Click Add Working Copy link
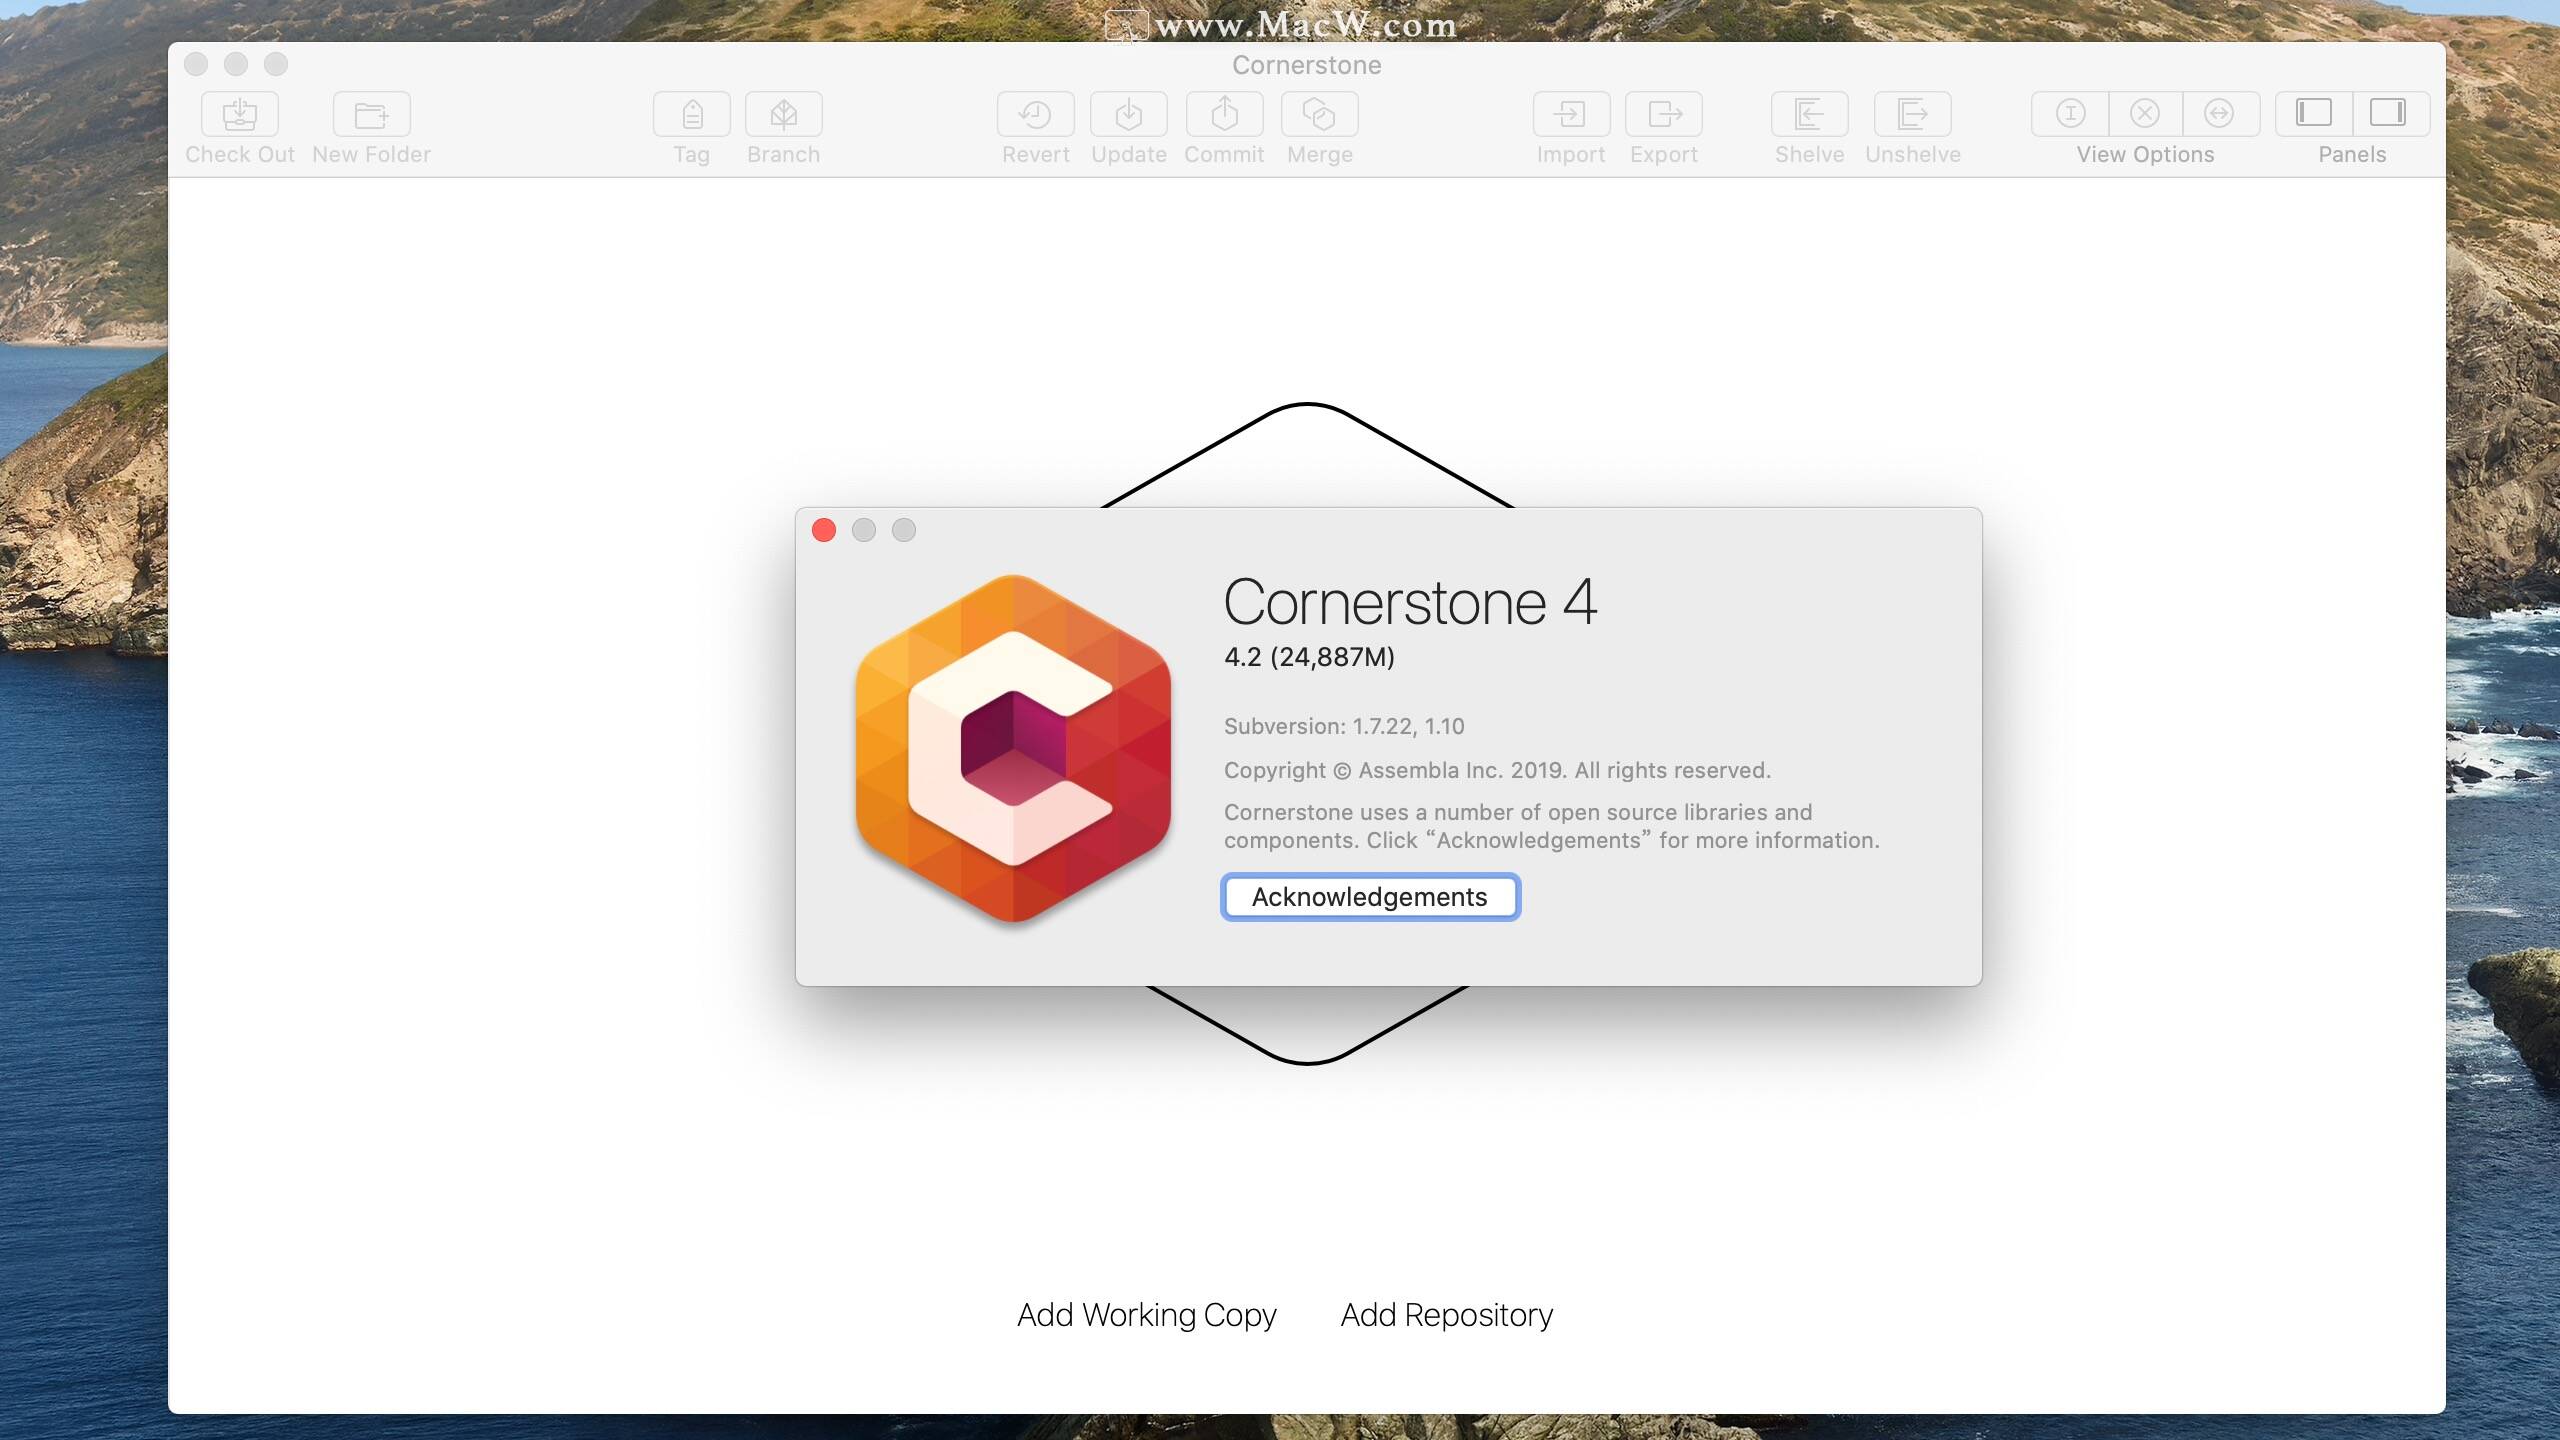This screenshot has height=1440, width=2560. click(x=1145, y=1313)
